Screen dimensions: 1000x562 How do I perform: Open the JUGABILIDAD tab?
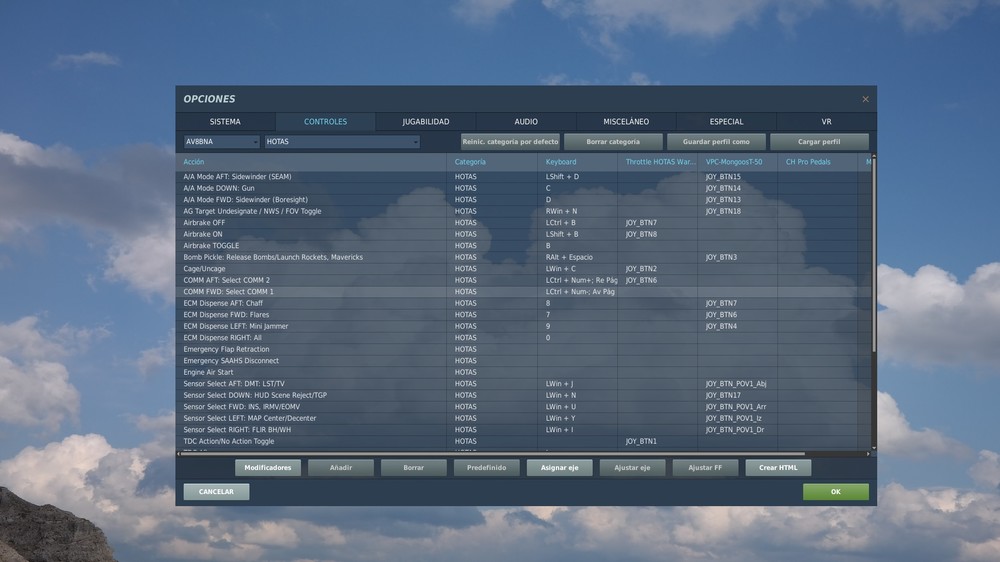[425, 121]
